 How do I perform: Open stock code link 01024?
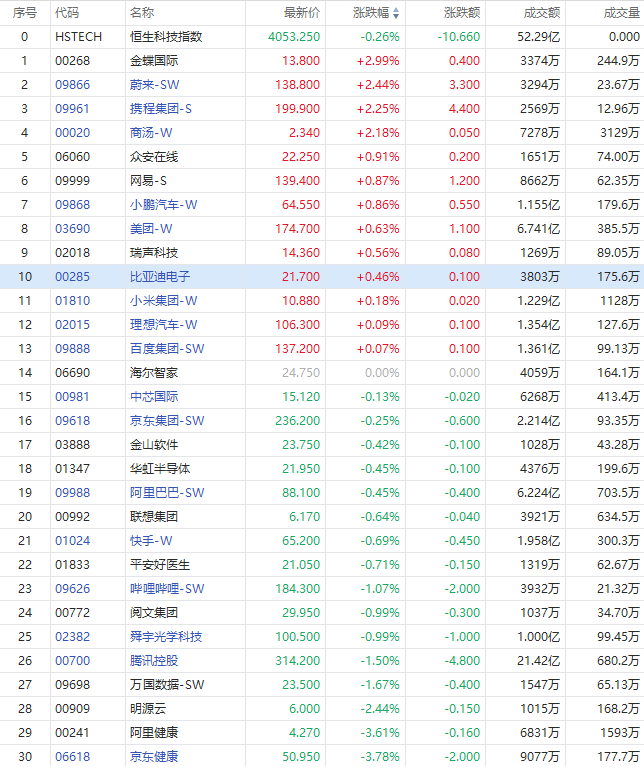[x=72, y=541]
